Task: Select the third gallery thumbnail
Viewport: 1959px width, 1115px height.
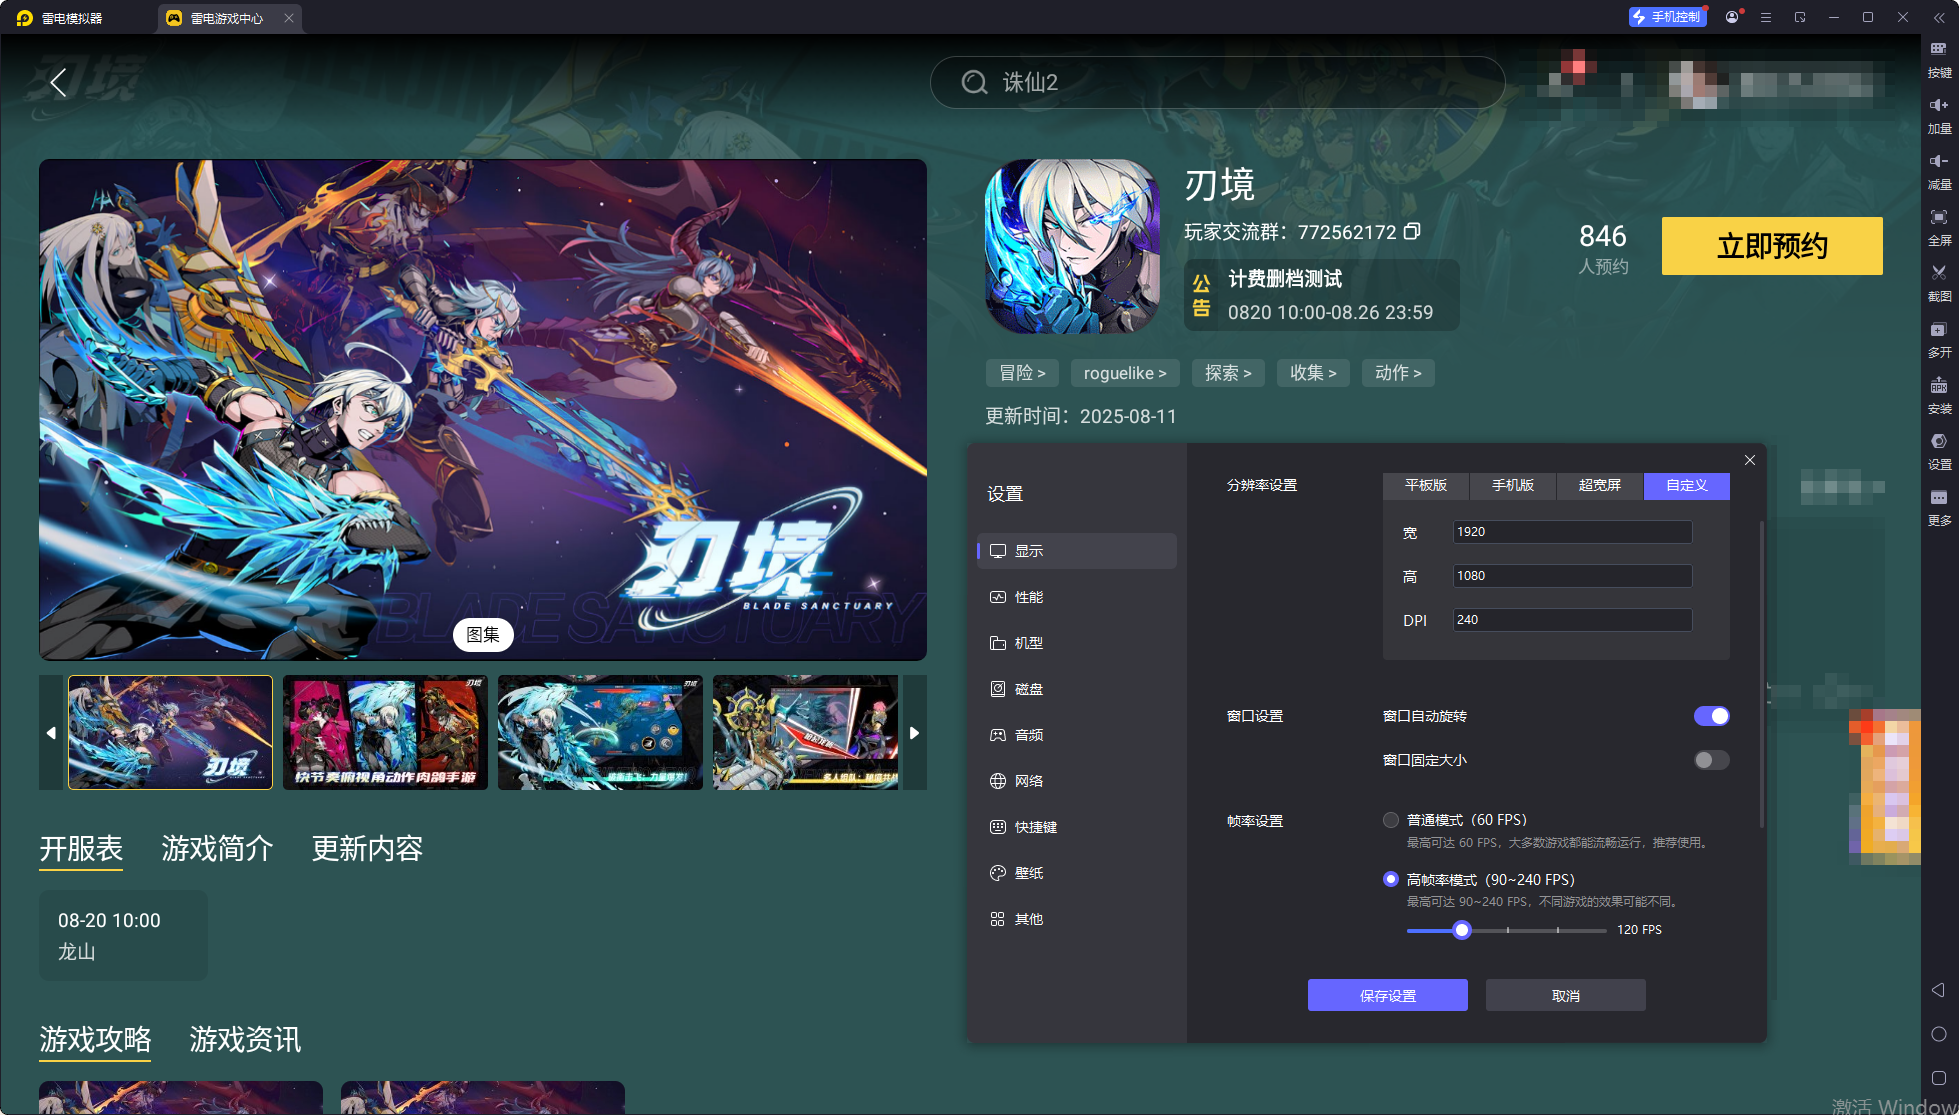Action: (x=600, y=733)
